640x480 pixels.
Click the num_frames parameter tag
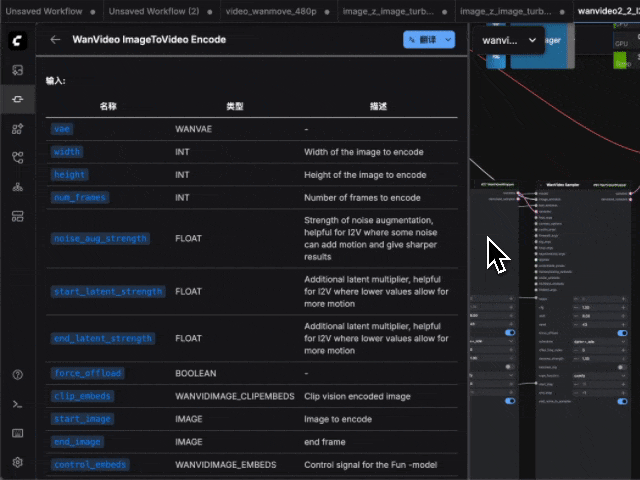click(80, 198)
